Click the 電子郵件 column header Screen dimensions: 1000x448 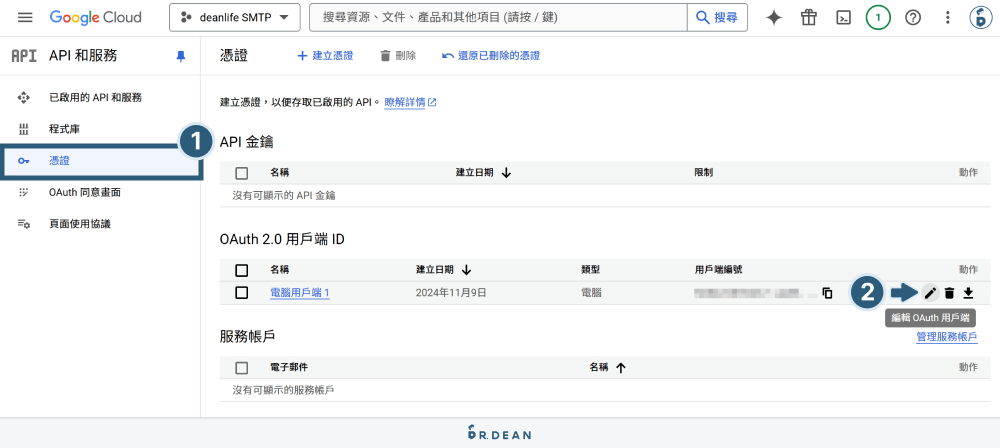290,368
